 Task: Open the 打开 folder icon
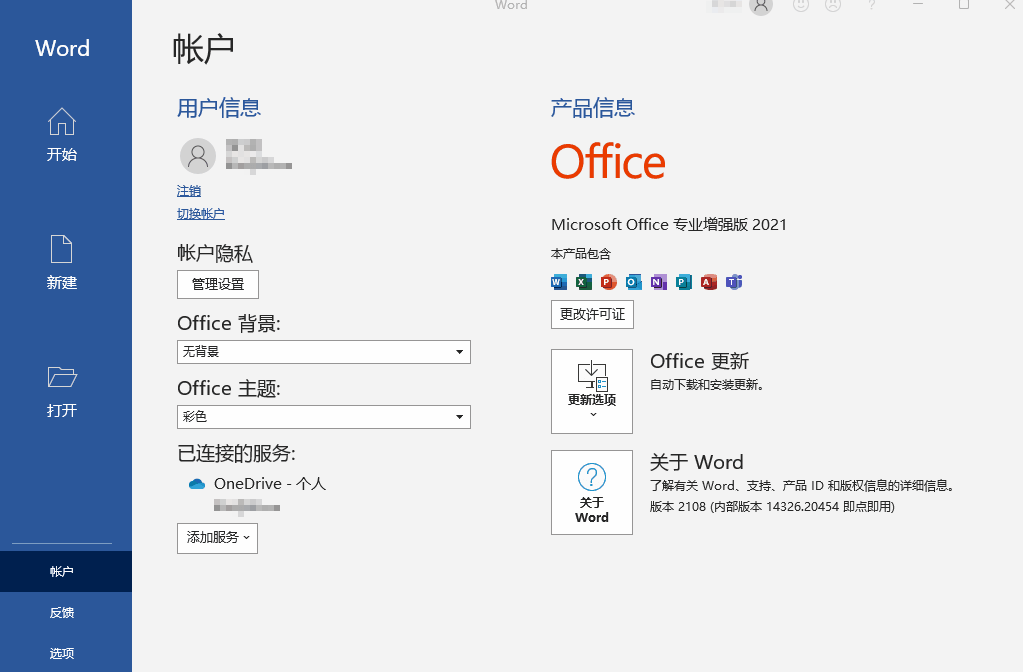(x=62, y=376)
